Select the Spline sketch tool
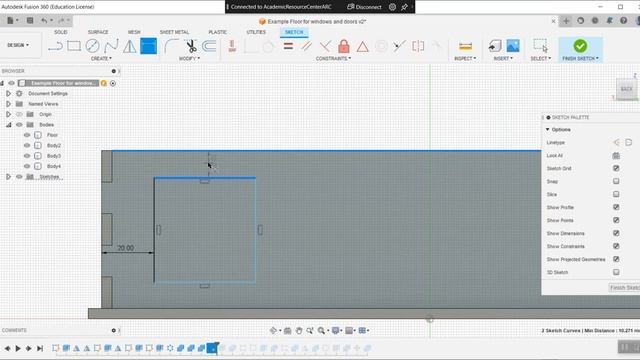 pyautogui.click(x=111, y=46)
